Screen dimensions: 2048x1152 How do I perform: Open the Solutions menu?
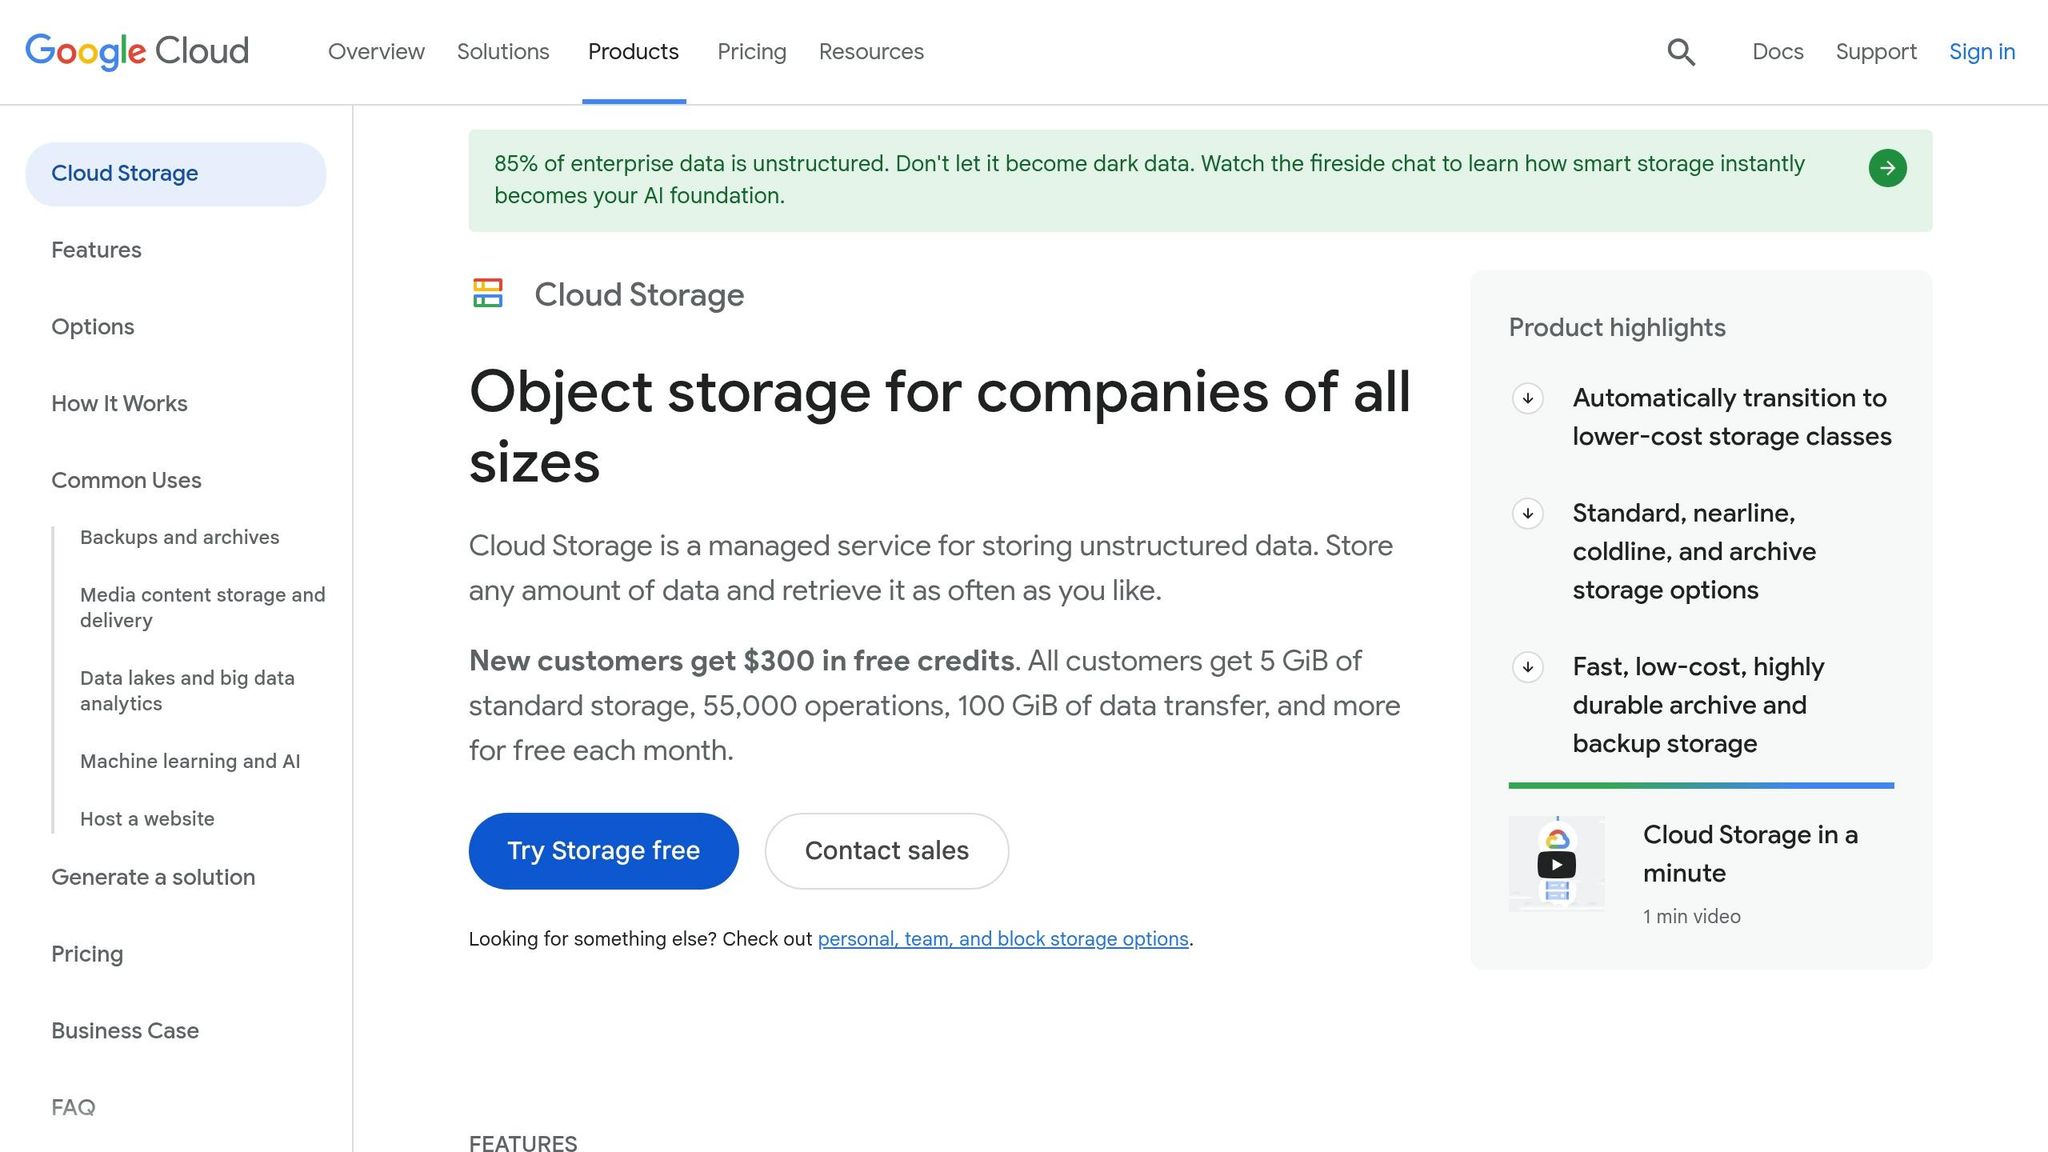pos(503,52)
